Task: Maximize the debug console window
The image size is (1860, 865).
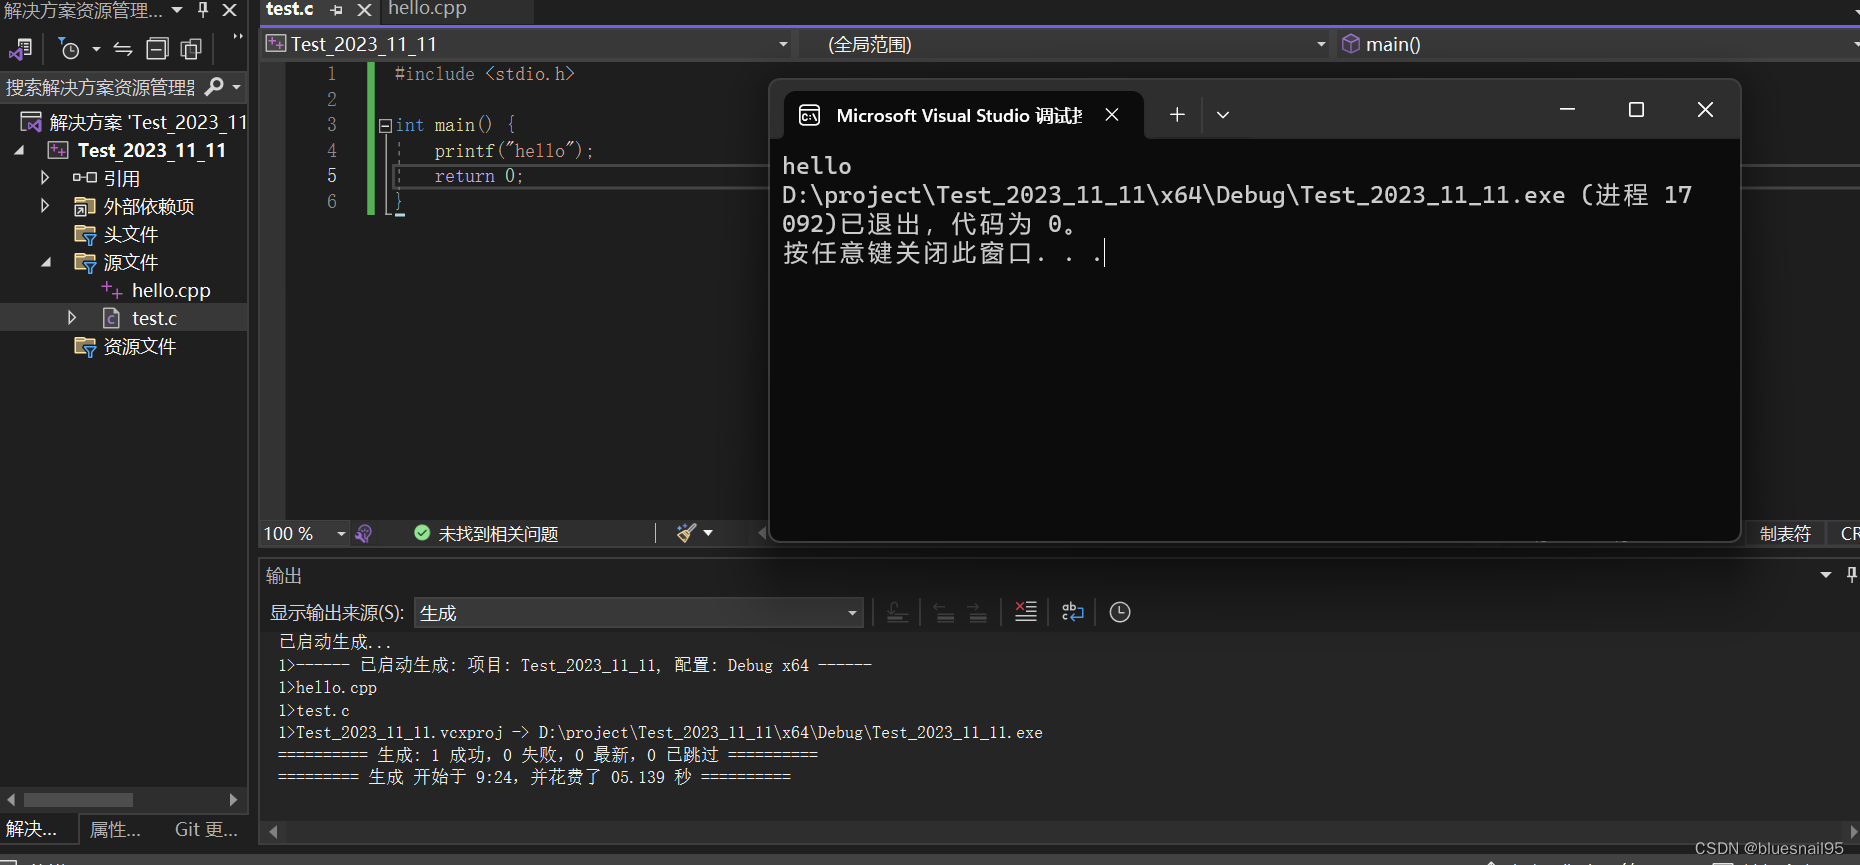Action: tap(1636, 110)
